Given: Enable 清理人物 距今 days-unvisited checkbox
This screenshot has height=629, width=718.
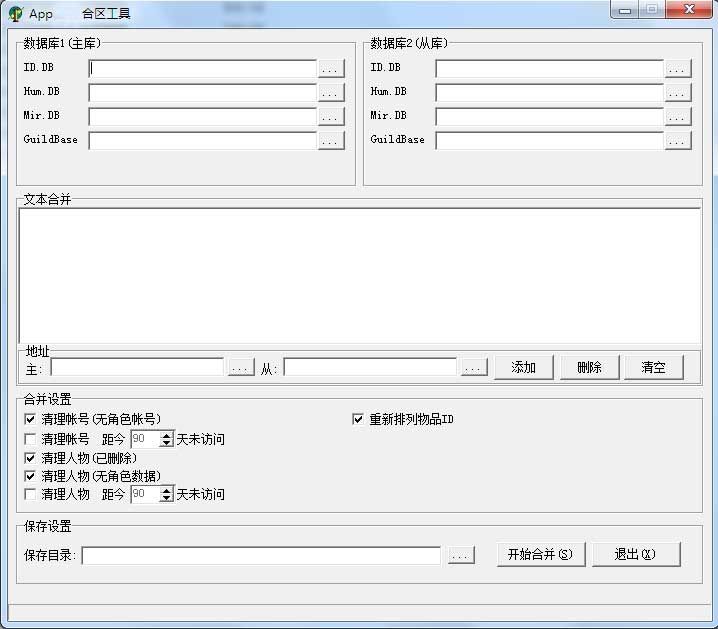Looking at the screenshot, I should pyautogui.click(x=30, y=494).
